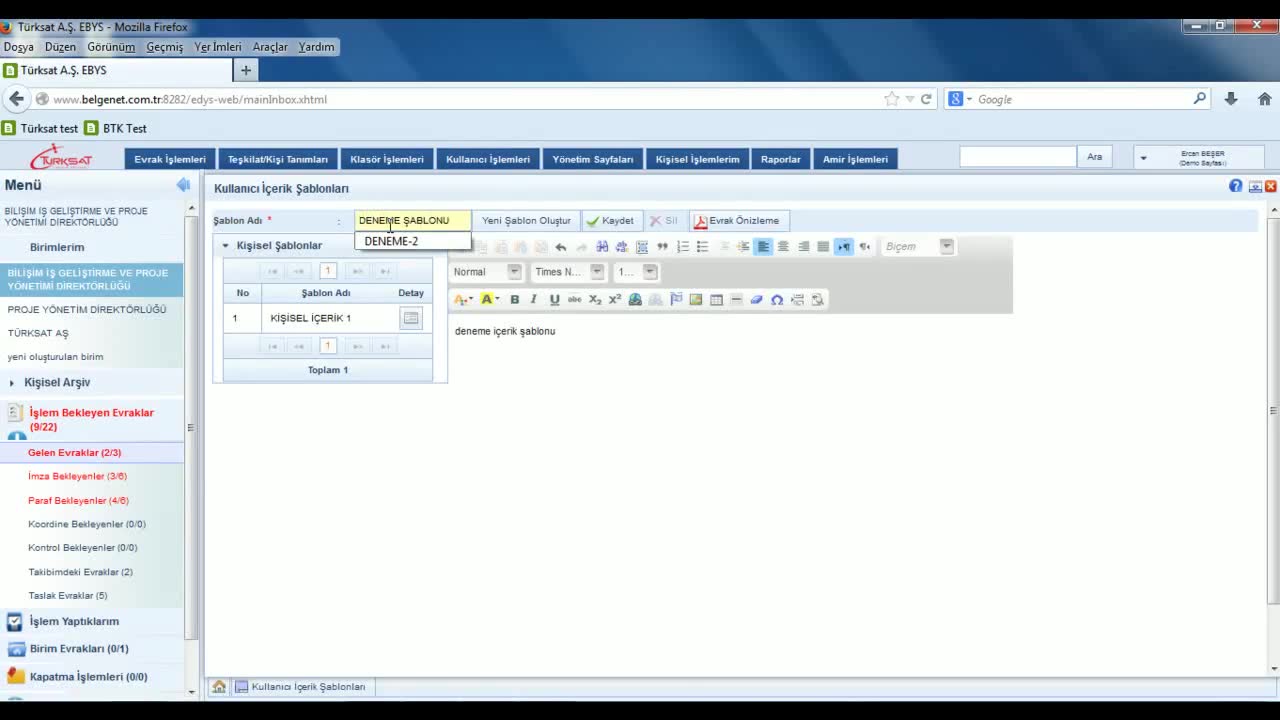The image size is (1280, 720).
Task: Open the yellow text background color picker
Action: pos(489,299)
